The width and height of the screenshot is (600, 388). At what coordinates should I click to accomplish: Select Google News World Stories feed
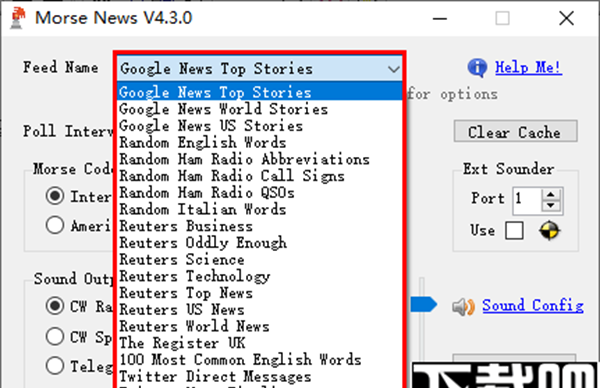pyautogui.click(x=259, y=109)
